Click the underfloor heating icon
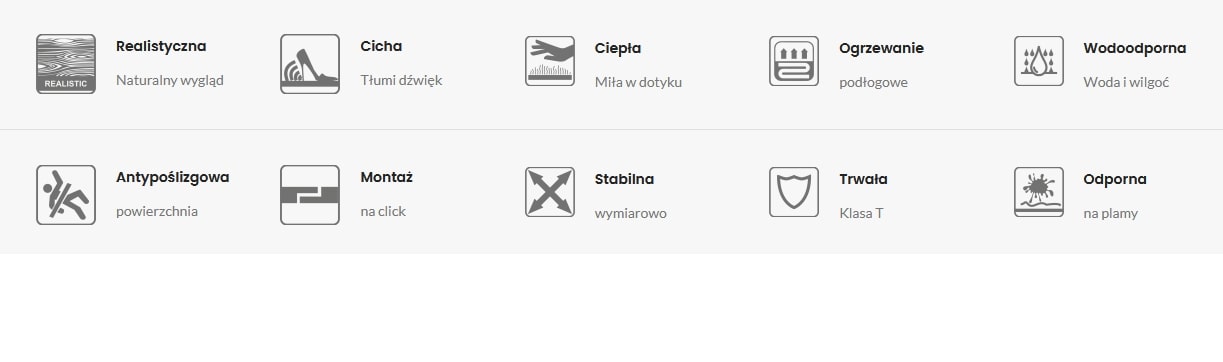This screenshot has width=1223, height=362. (x=794, y=61)
